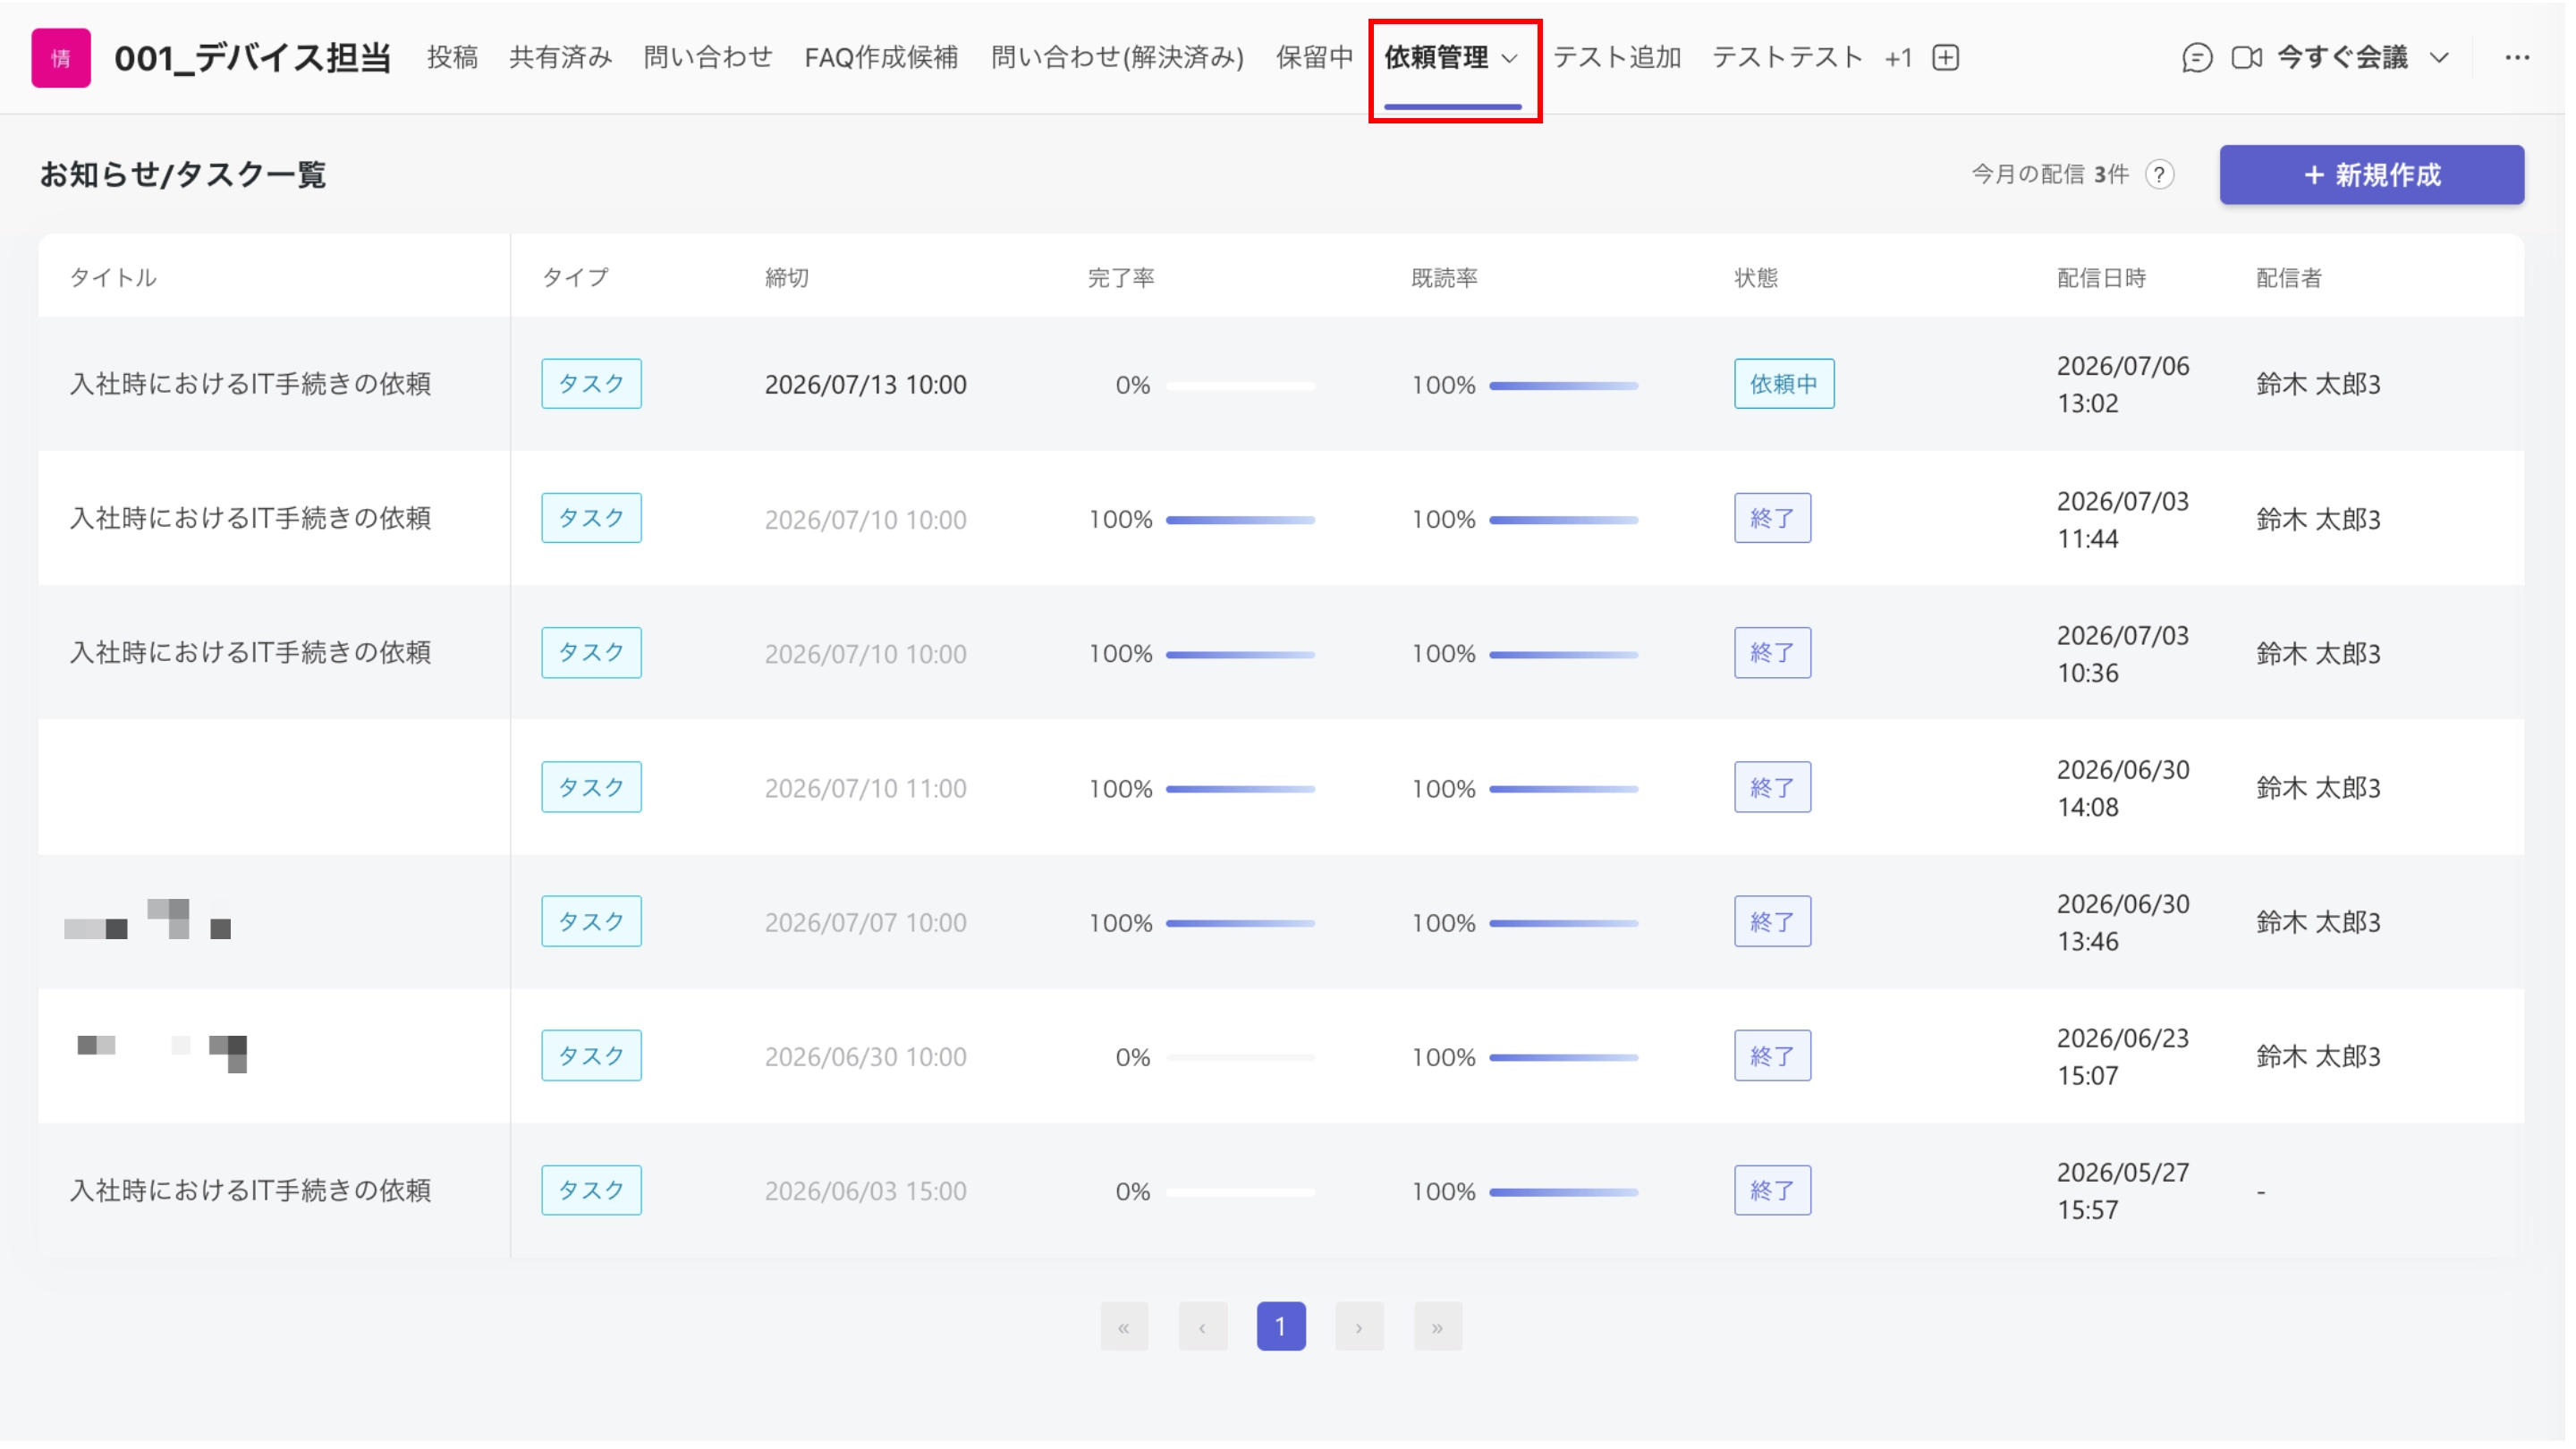Open task titled 入社時におけるIT手続きの依頼 due 2026/07/13
The width and height of the screenshot is (2576, 1449).
point(250,384)
